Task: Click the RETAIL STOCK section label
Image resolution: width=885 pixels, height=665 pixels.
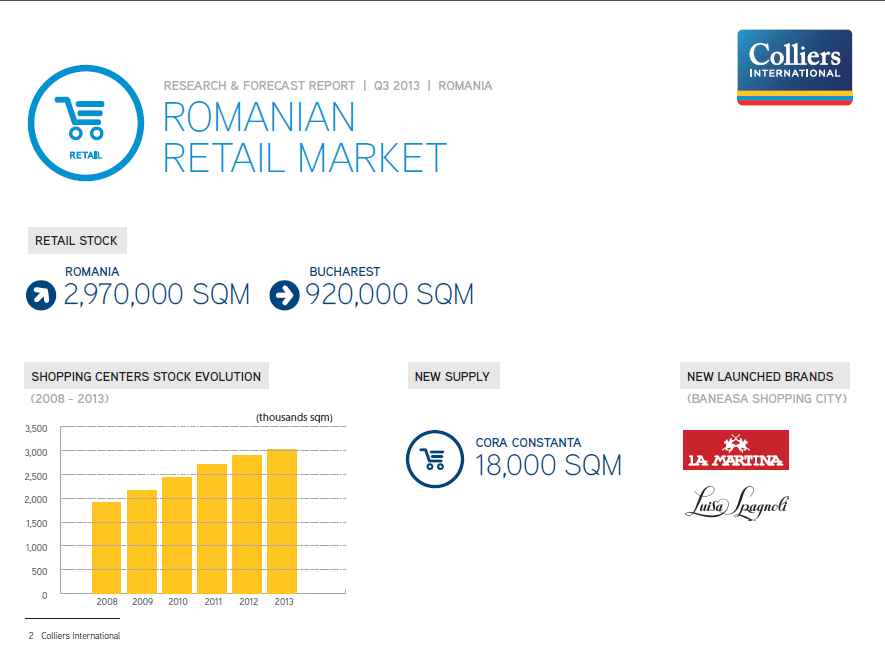Action: click(x=77, y=240)
